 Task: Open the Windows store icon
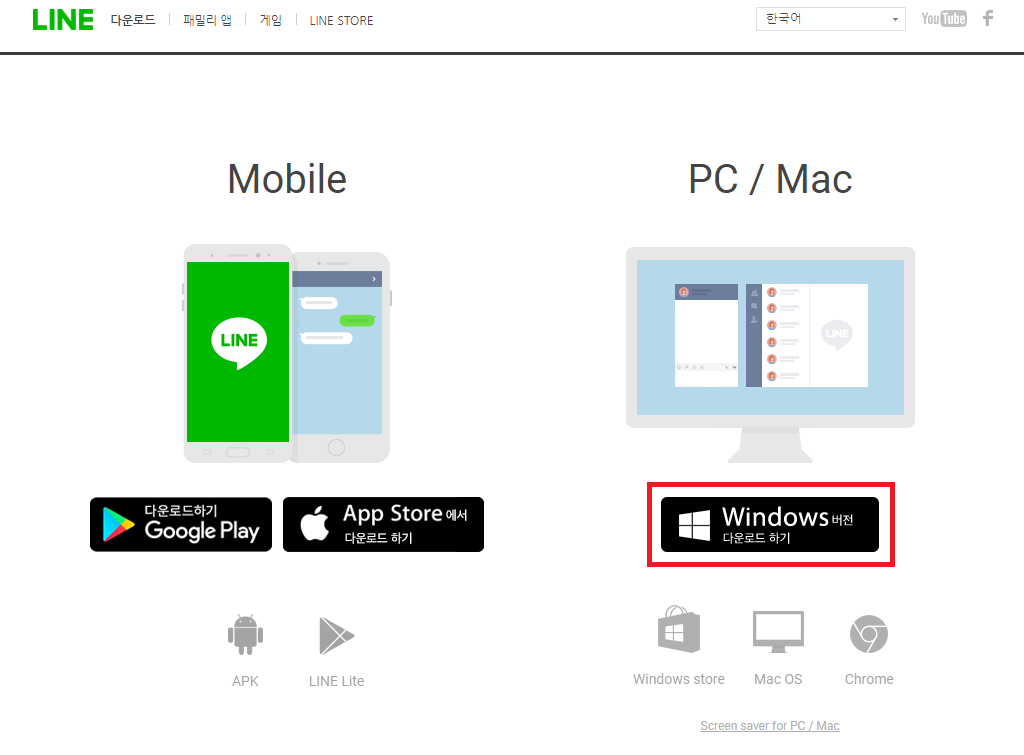(679, 629)
